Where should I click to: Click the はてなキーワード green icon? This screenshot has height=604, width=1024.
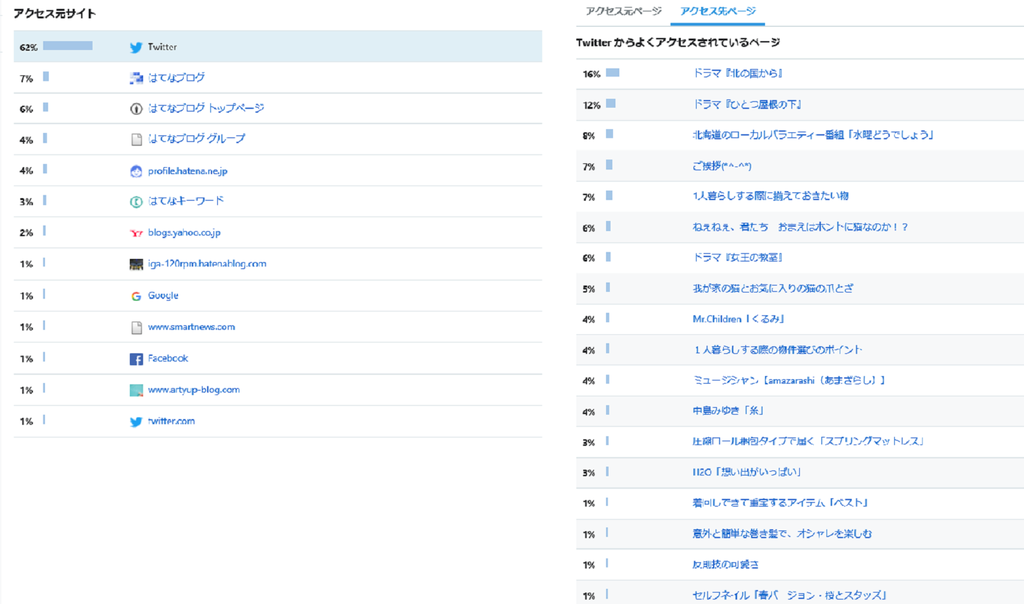pyautogui.click(x=136, y=202)
